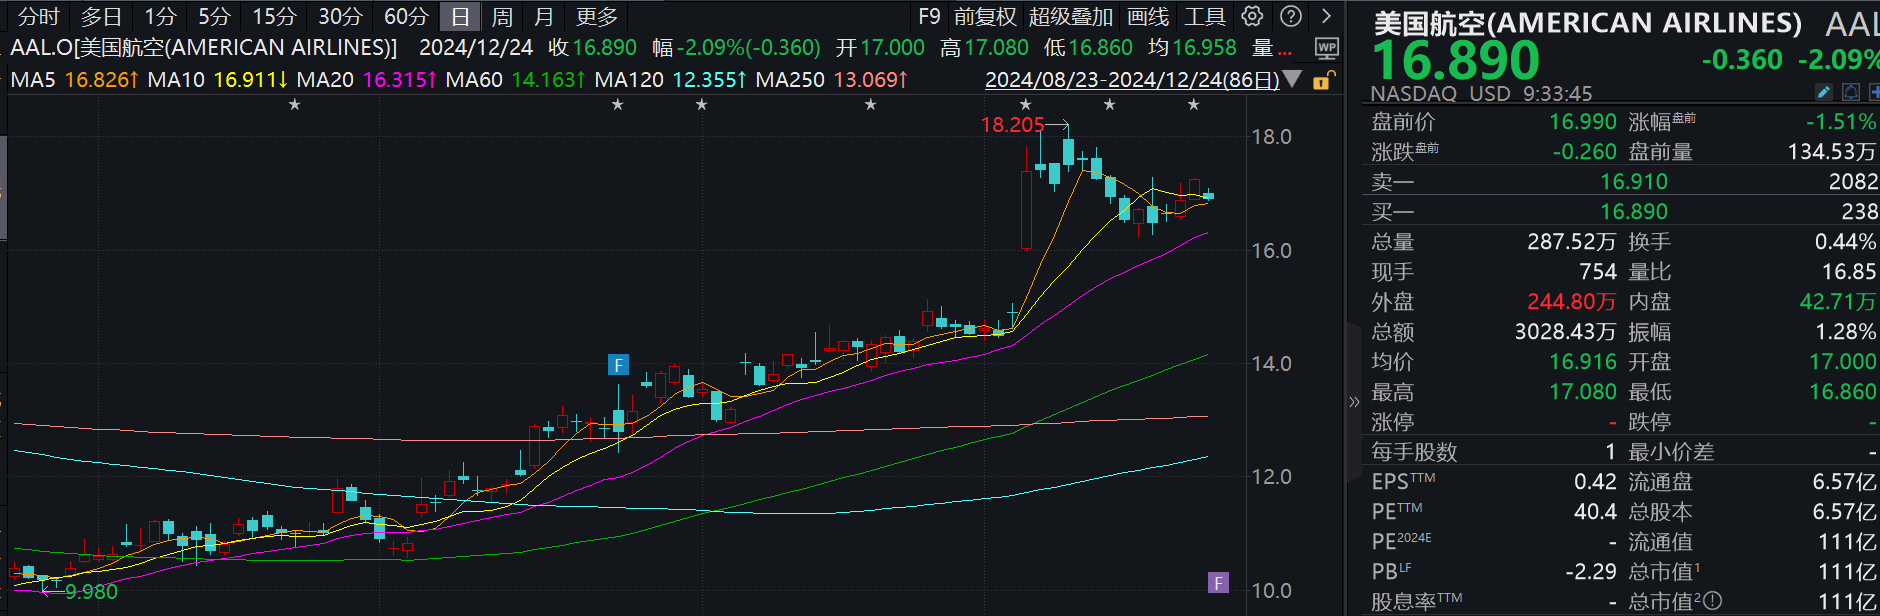Click the MA5 16.826 indicator label
The width and height of the screenshot is (1880, 616).
[74, 79]
